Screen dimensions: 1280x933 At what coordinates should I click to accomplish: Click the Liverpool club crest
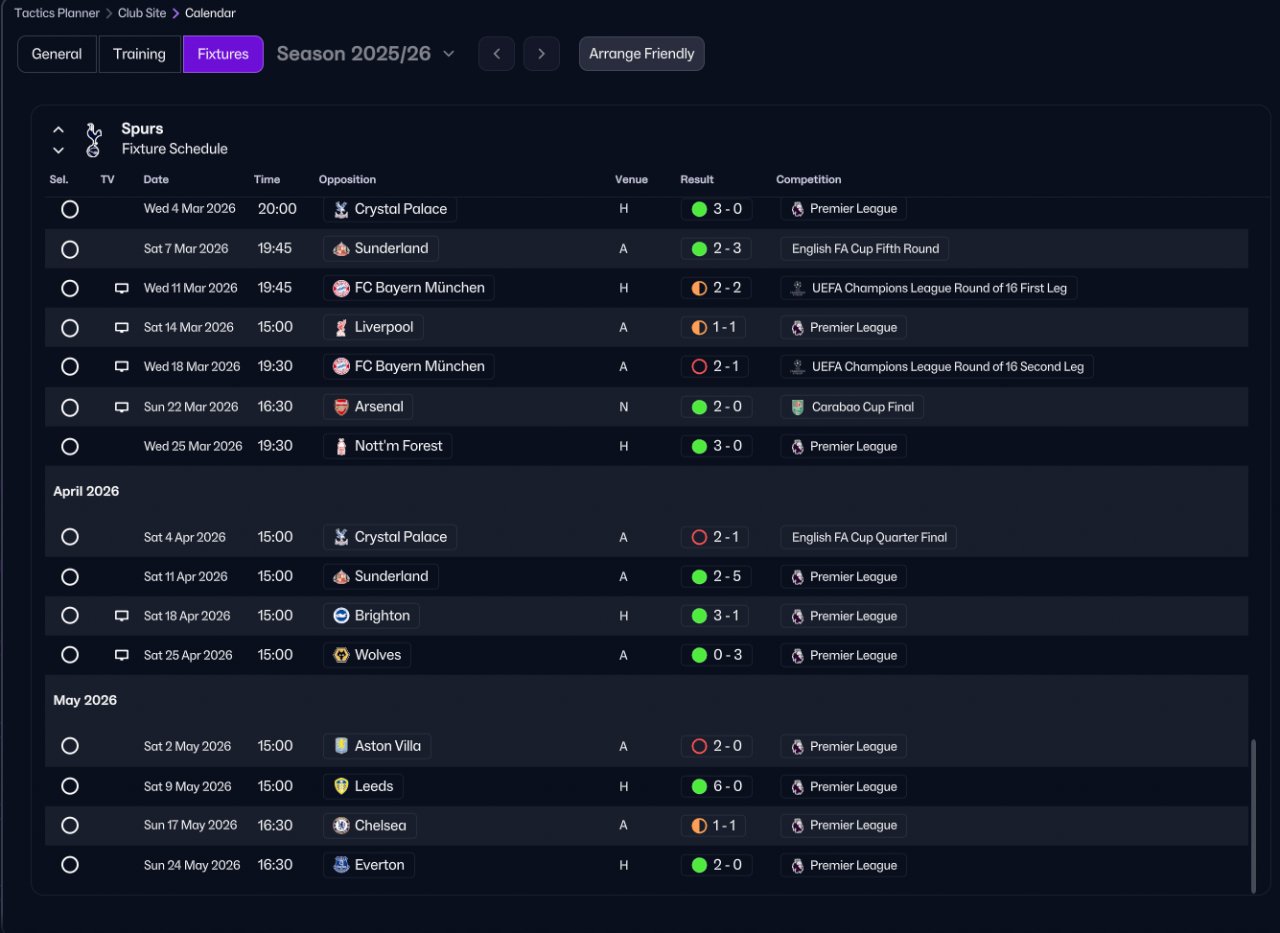click(x=341, y=328)
